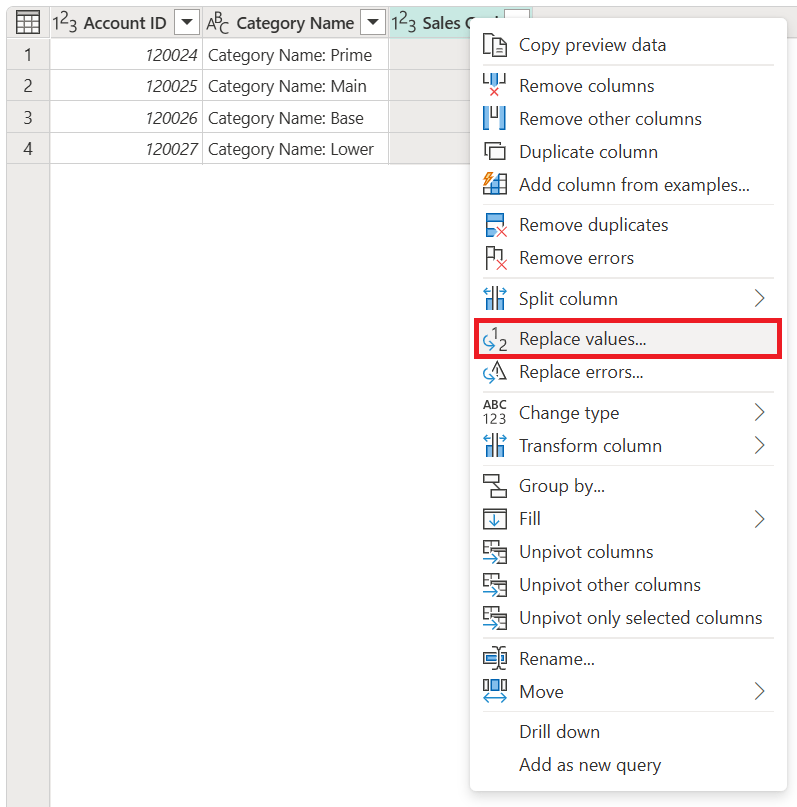This screenshot has height=807, width=797.
Task: Click the Unpivot columns icon
Action: (x=495, y=551)
